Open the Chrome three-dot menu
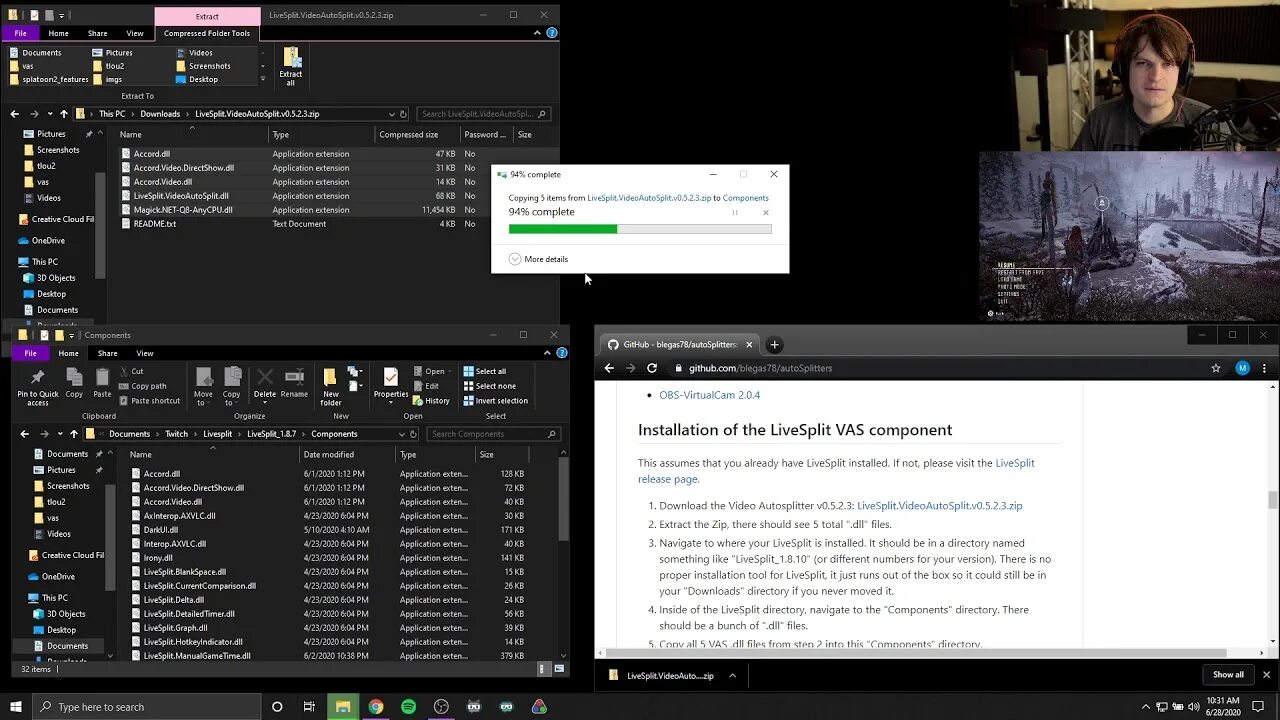The height and width of the screenshot is (720, 1280). [1265, 368]
